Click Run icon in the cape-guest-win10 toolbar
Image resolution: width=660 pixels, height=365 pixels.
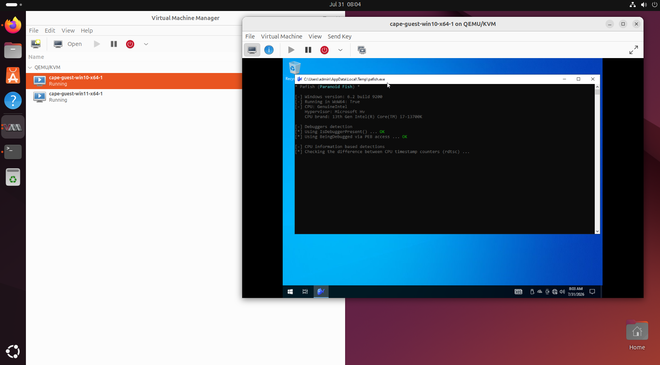[x=291, y=50]
